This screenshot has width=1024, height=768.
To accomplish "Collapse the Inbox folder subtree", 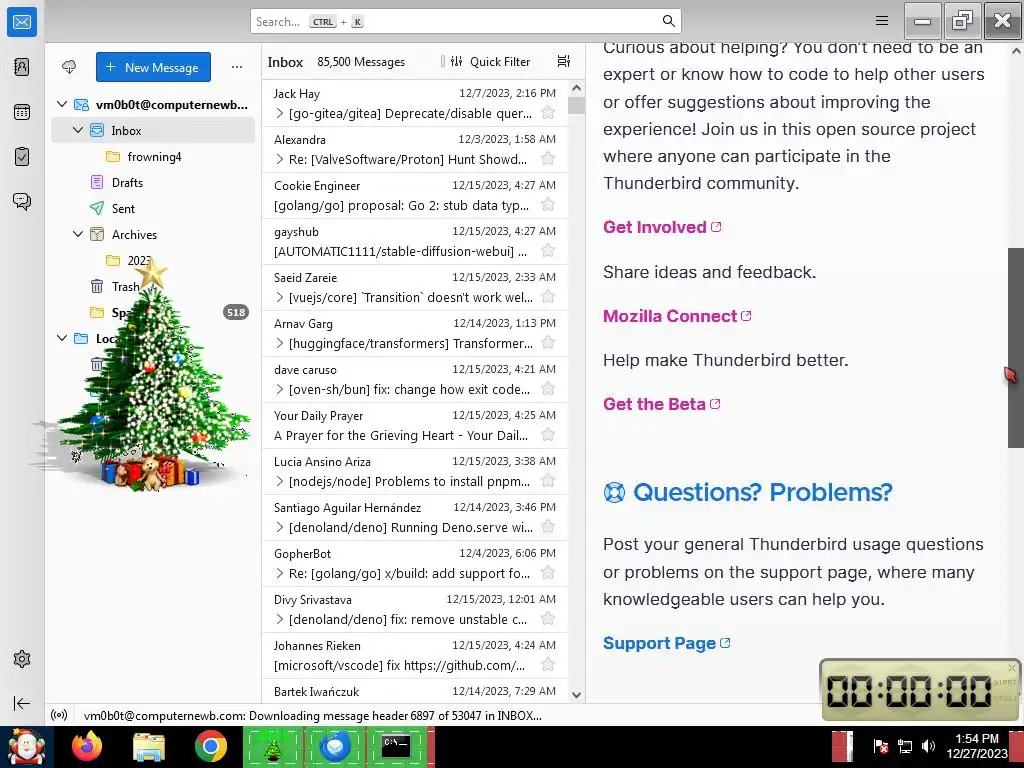I will pyautogui.click(x=78, y=131).
